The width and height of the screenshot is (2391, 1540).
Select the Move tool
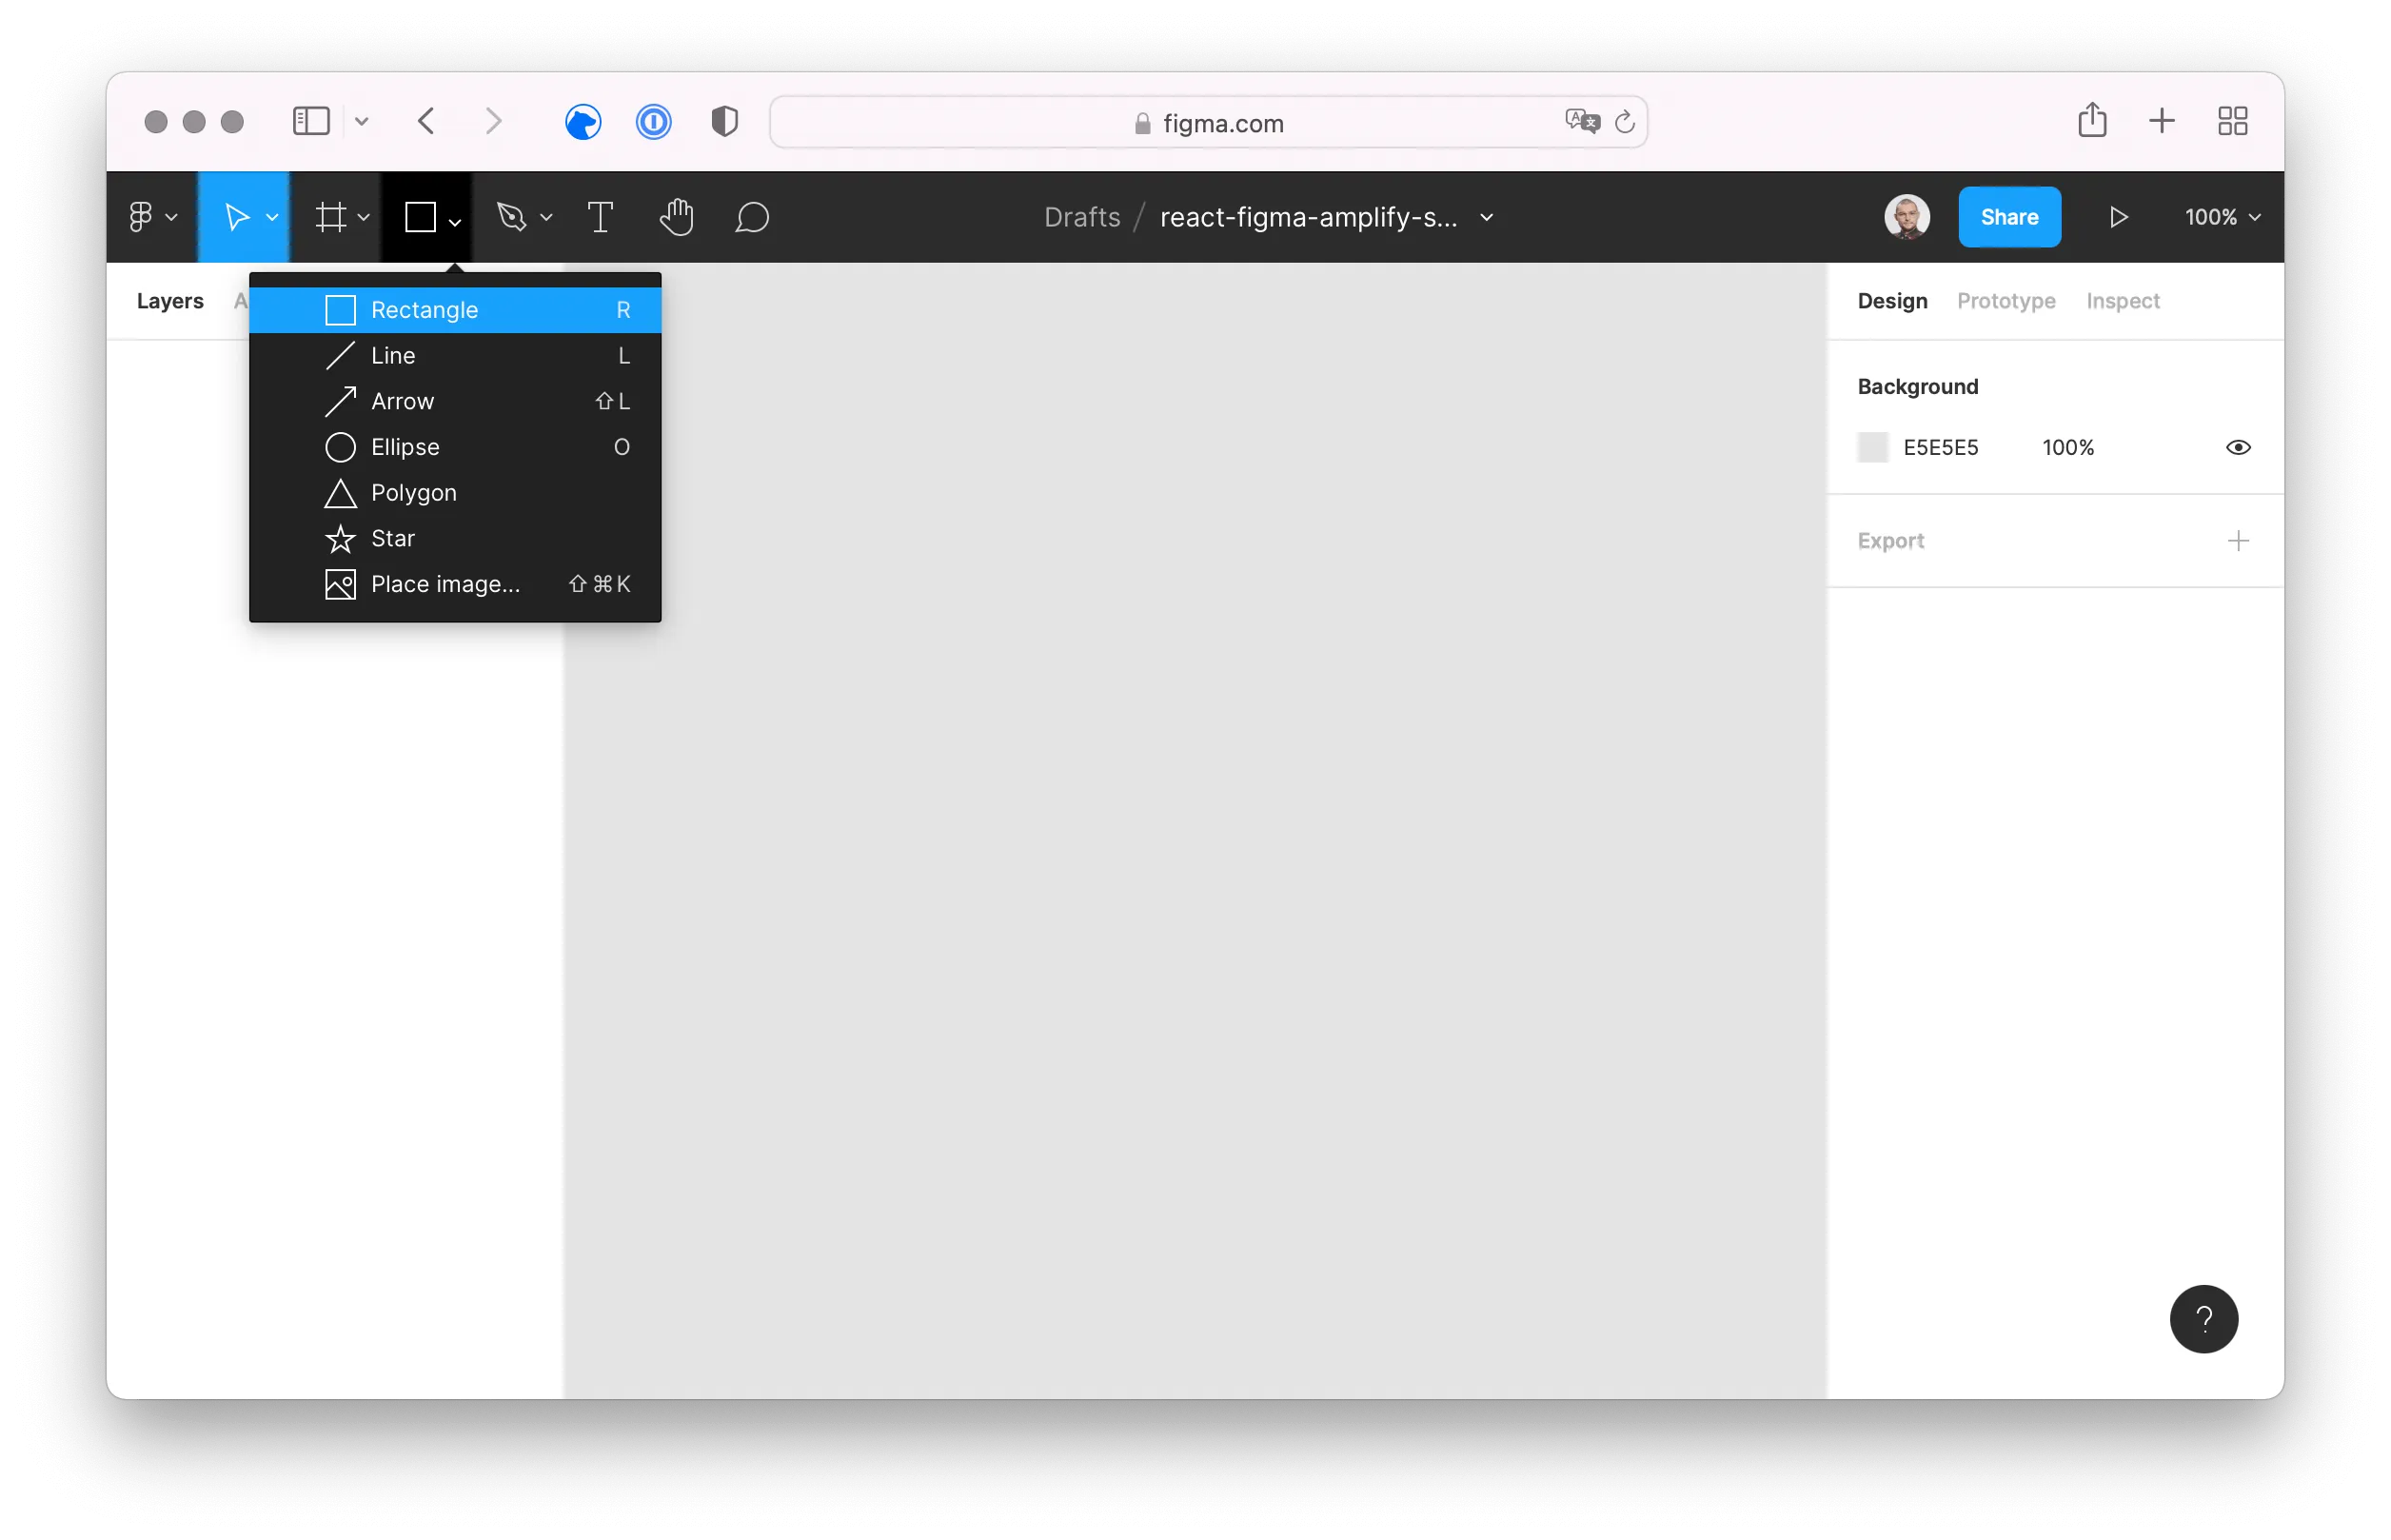[237, 217]
